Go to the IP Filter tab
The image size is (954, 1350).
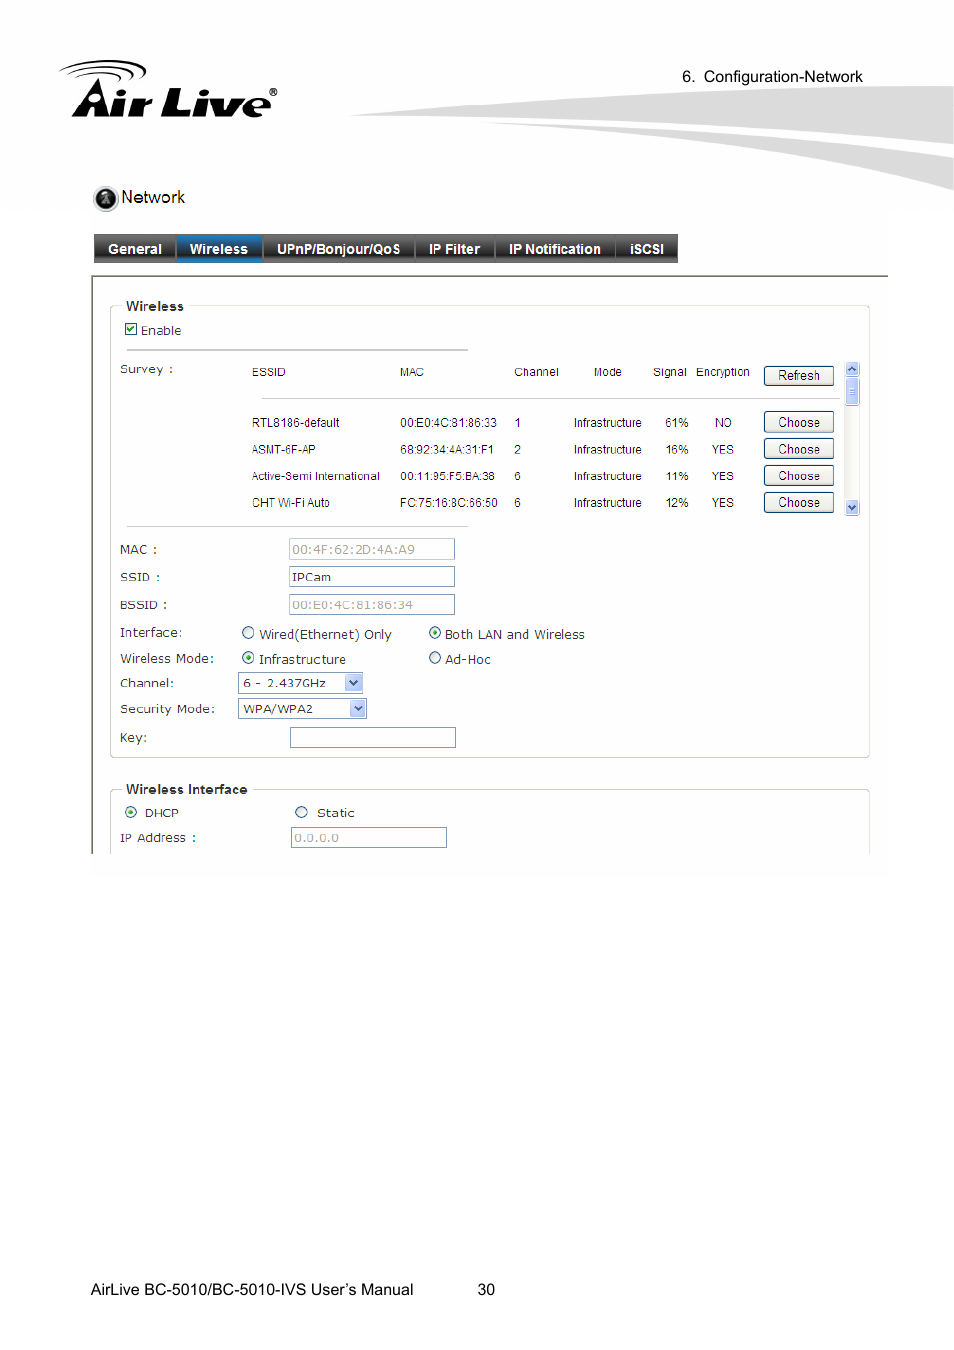coord(455,249)
